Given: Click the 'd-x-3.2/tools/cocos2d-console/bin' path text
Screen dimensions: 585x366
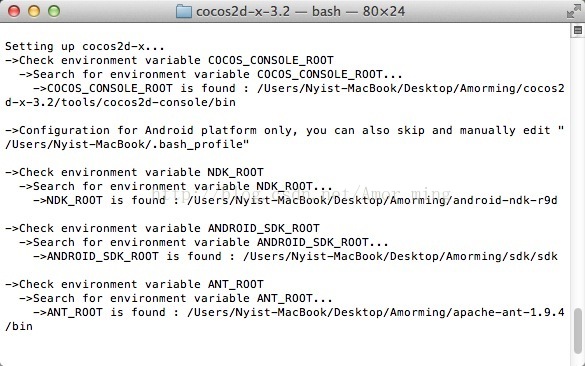Looking at the screenshot, I should point(121,103).
